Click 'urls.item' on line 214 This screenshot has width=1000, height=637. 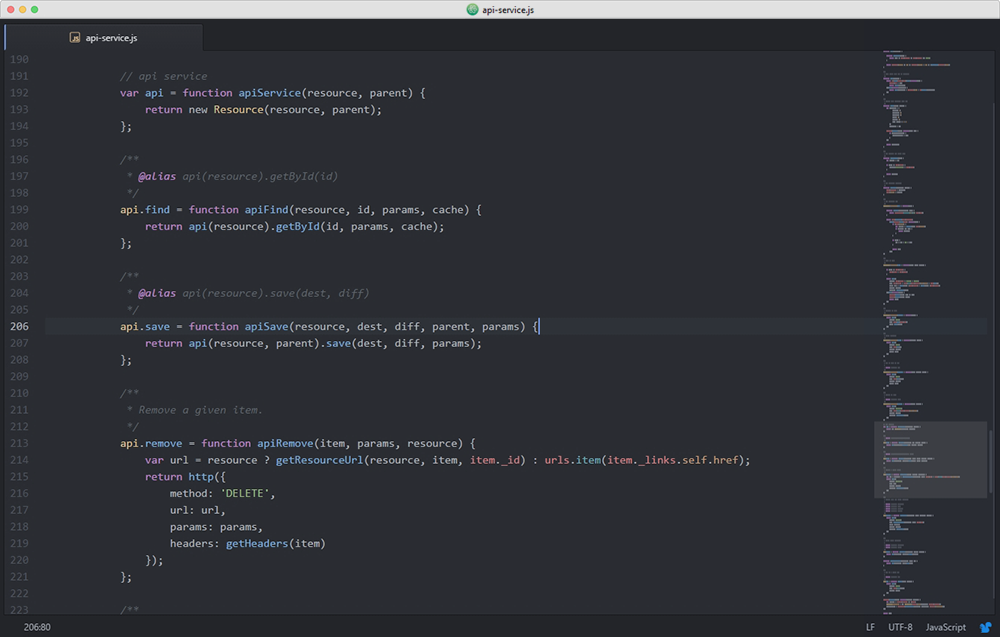[x=573, y=460]
